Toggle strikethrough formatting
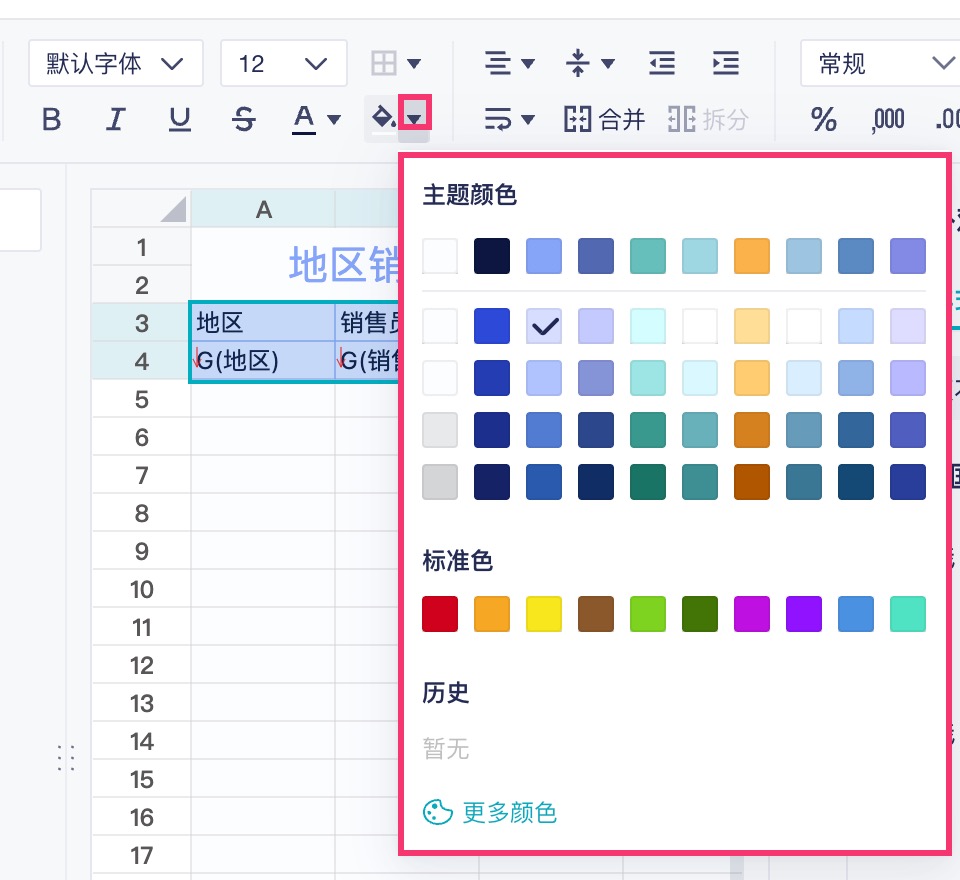The height and width of the screenshot is (880, 960). [244, 119]
